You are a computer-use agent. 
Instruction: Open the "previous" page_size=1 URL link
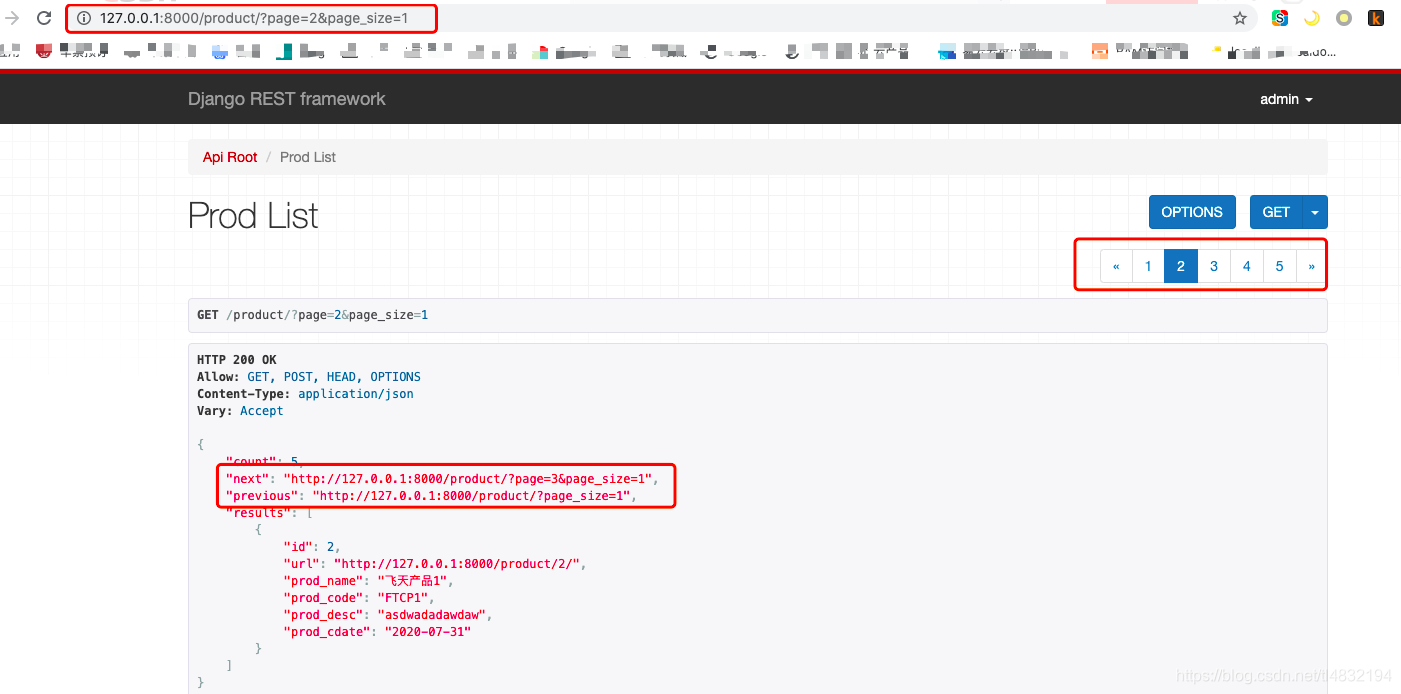(x=472, y=496)
